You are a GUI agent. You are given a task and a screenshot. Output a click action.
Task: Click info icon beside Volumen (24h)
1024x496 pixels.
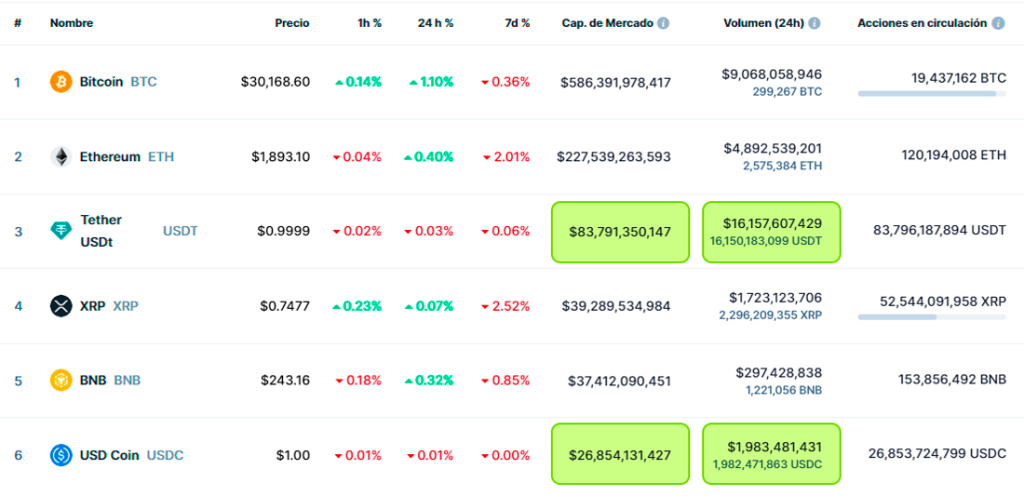pyautogui.click(x=815, y=23)
